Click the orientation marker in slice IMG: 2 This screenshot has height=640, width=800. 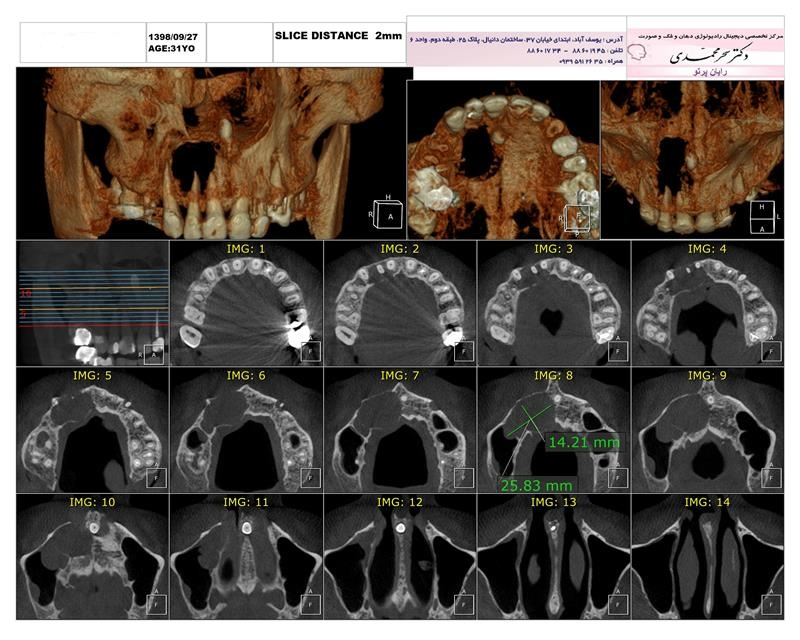tap(464, 351)
